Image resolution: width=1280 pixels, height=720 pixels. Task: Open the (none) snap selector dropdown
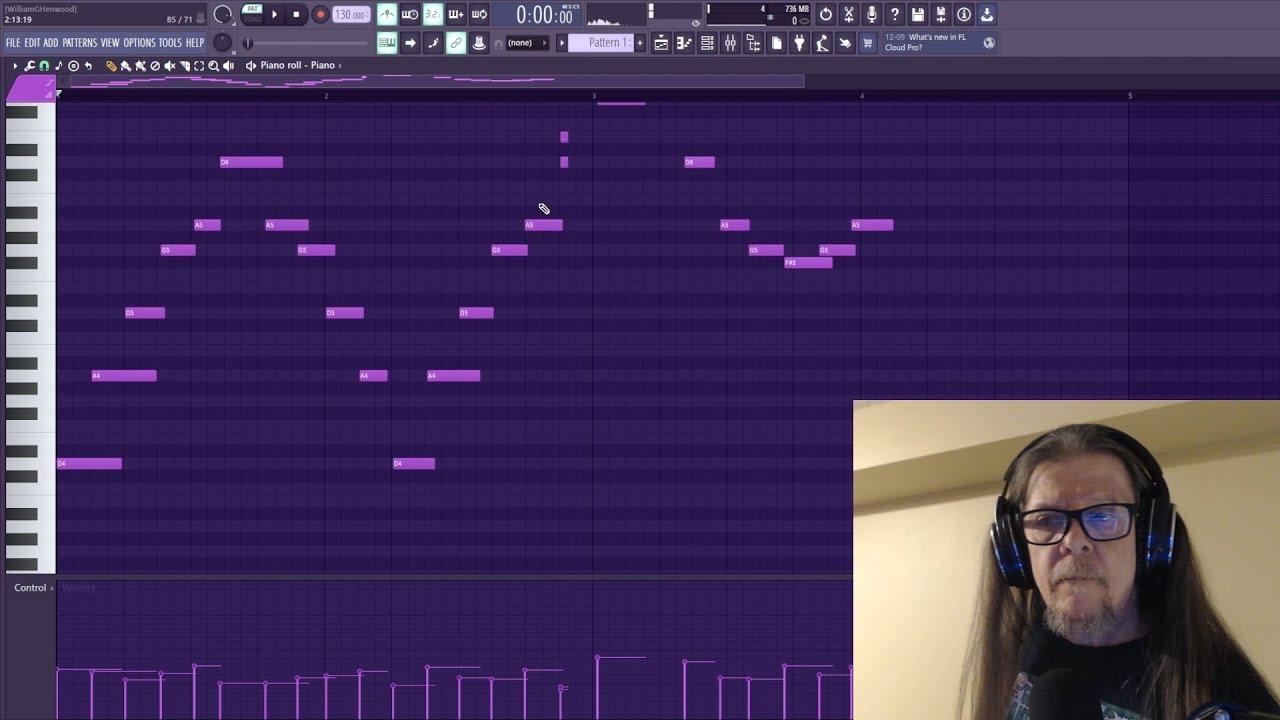pos(527,43)
